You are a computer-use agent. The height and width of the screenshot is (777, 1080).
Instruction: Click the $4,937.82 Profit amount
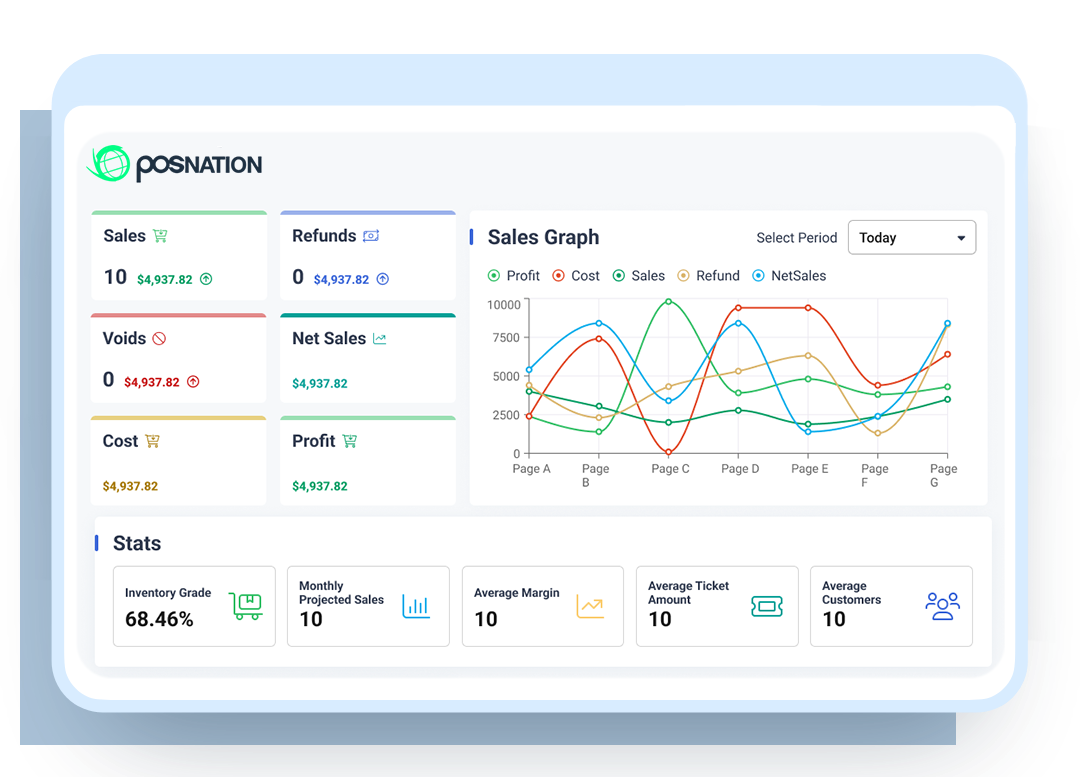pyautogui.click(x=320, y=486)
